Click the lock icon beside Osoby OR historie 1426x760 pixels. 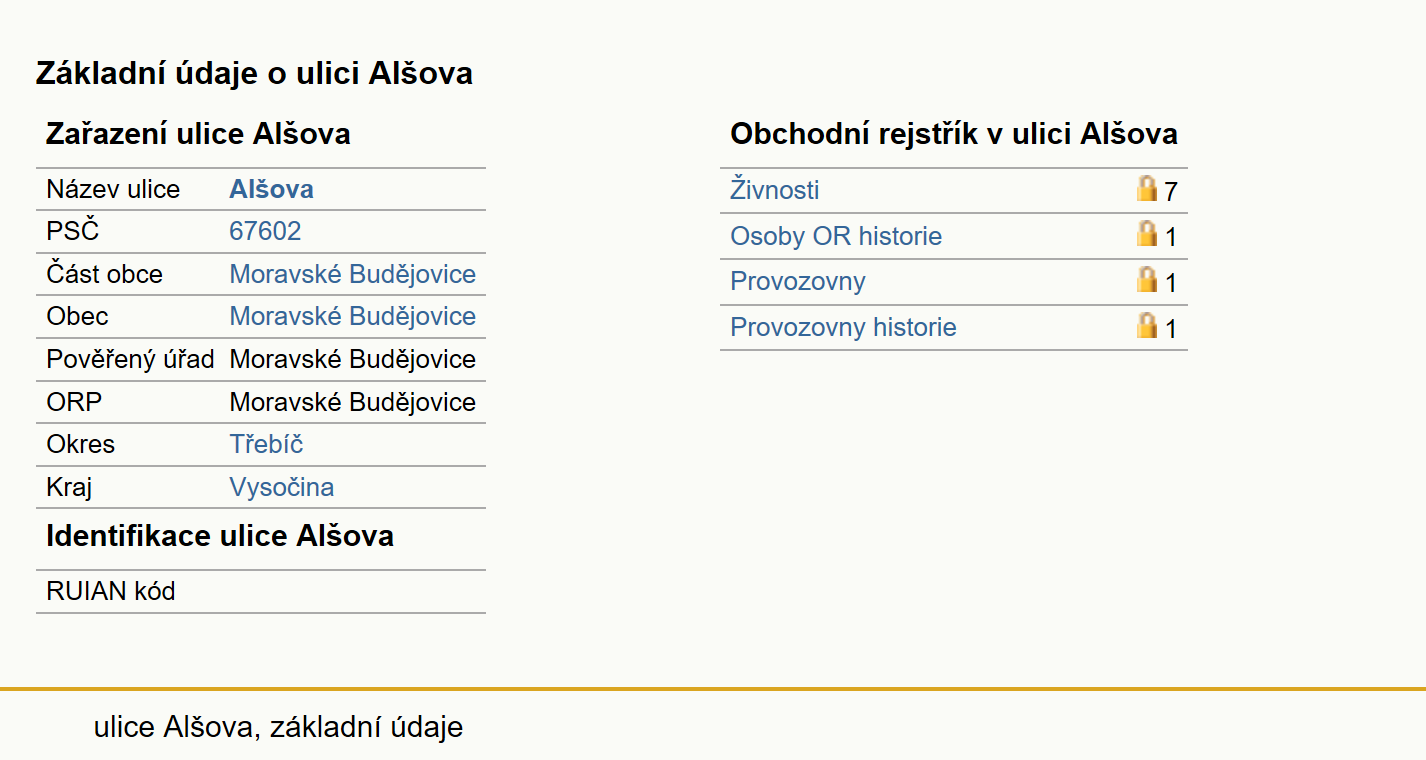1147,234
